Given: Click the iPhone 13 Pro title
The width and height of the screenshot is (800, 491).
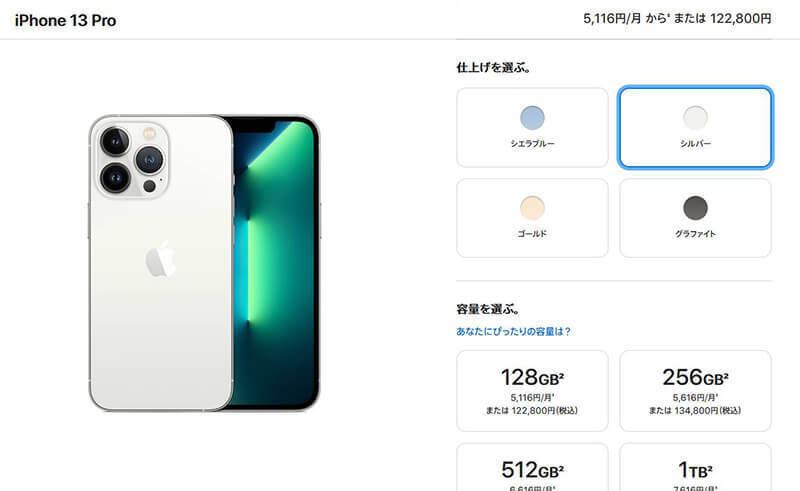Looking at the screenshot, I should click(x=65, y=20).
